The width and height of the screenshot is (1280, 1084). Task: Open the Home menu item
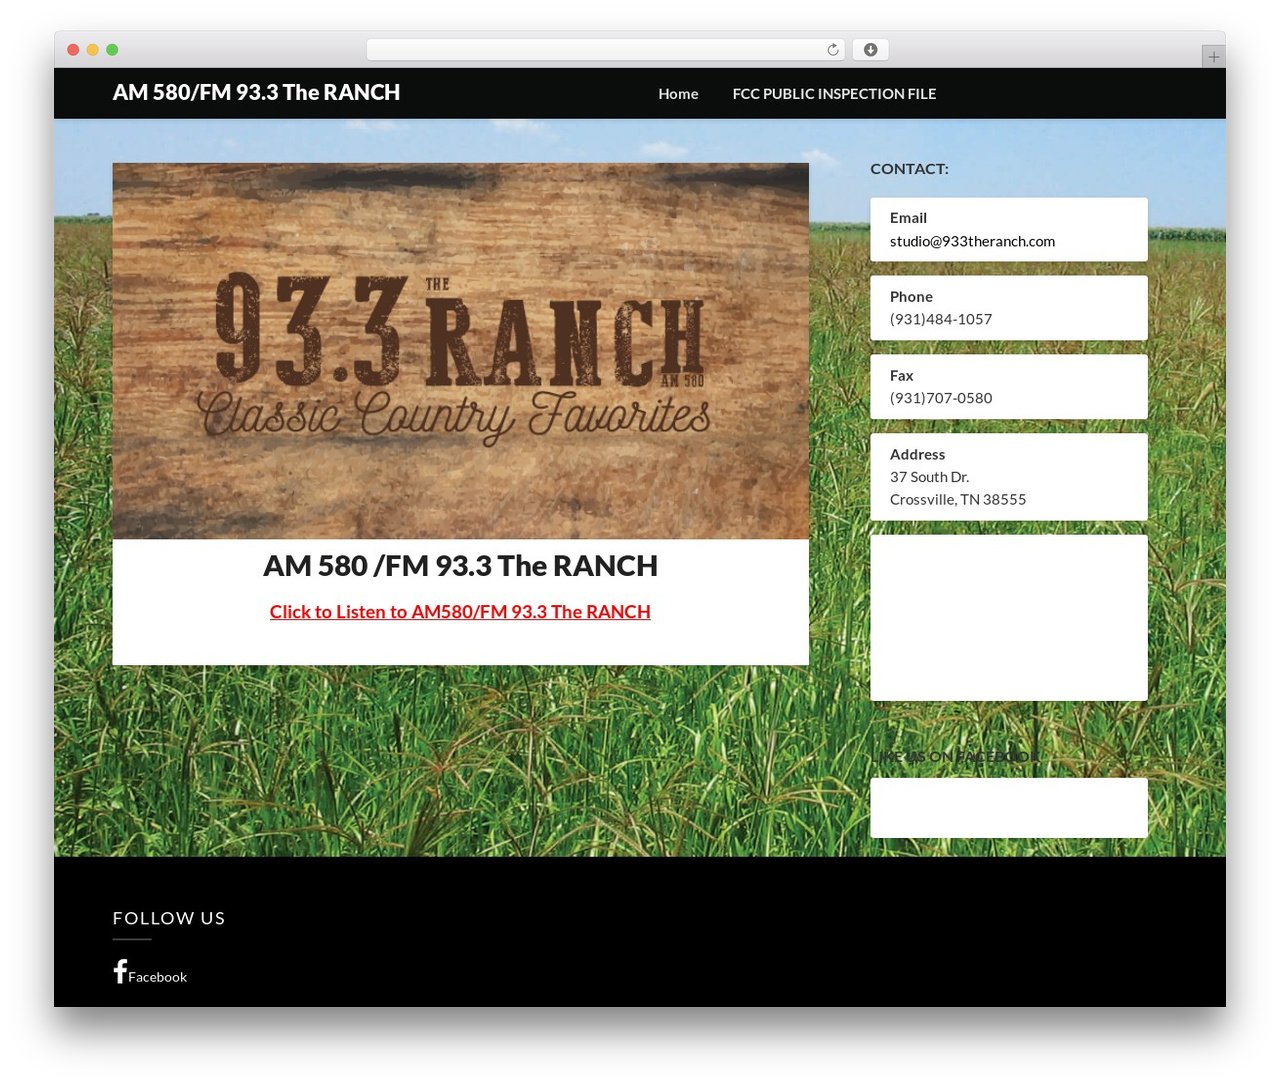[x=678, y=94]
